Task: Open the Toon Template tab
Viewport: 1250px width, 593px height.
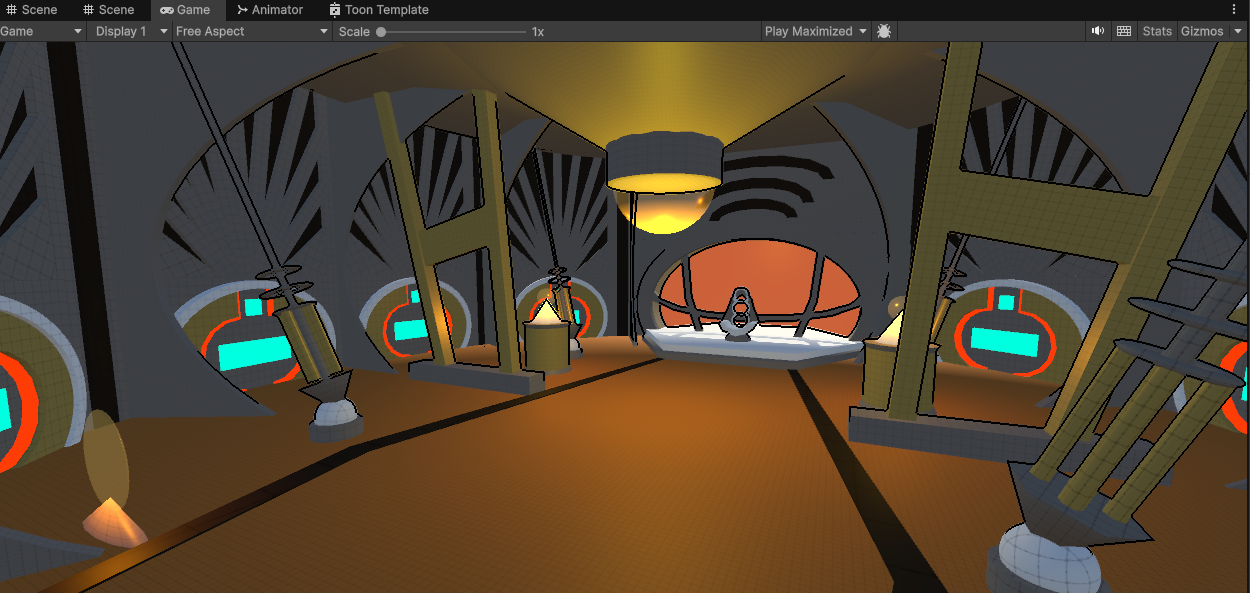Action: 378,10
